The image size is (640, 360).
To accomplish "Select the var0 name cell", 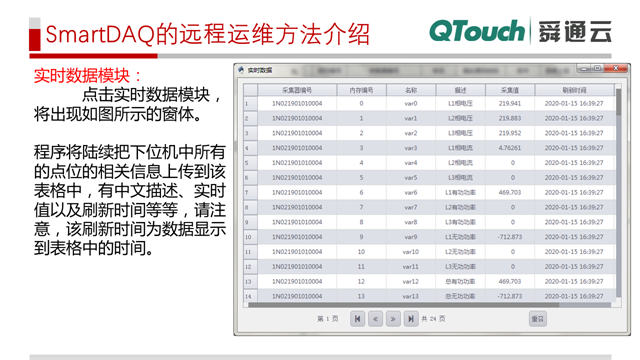I will [x=411, y=104].
